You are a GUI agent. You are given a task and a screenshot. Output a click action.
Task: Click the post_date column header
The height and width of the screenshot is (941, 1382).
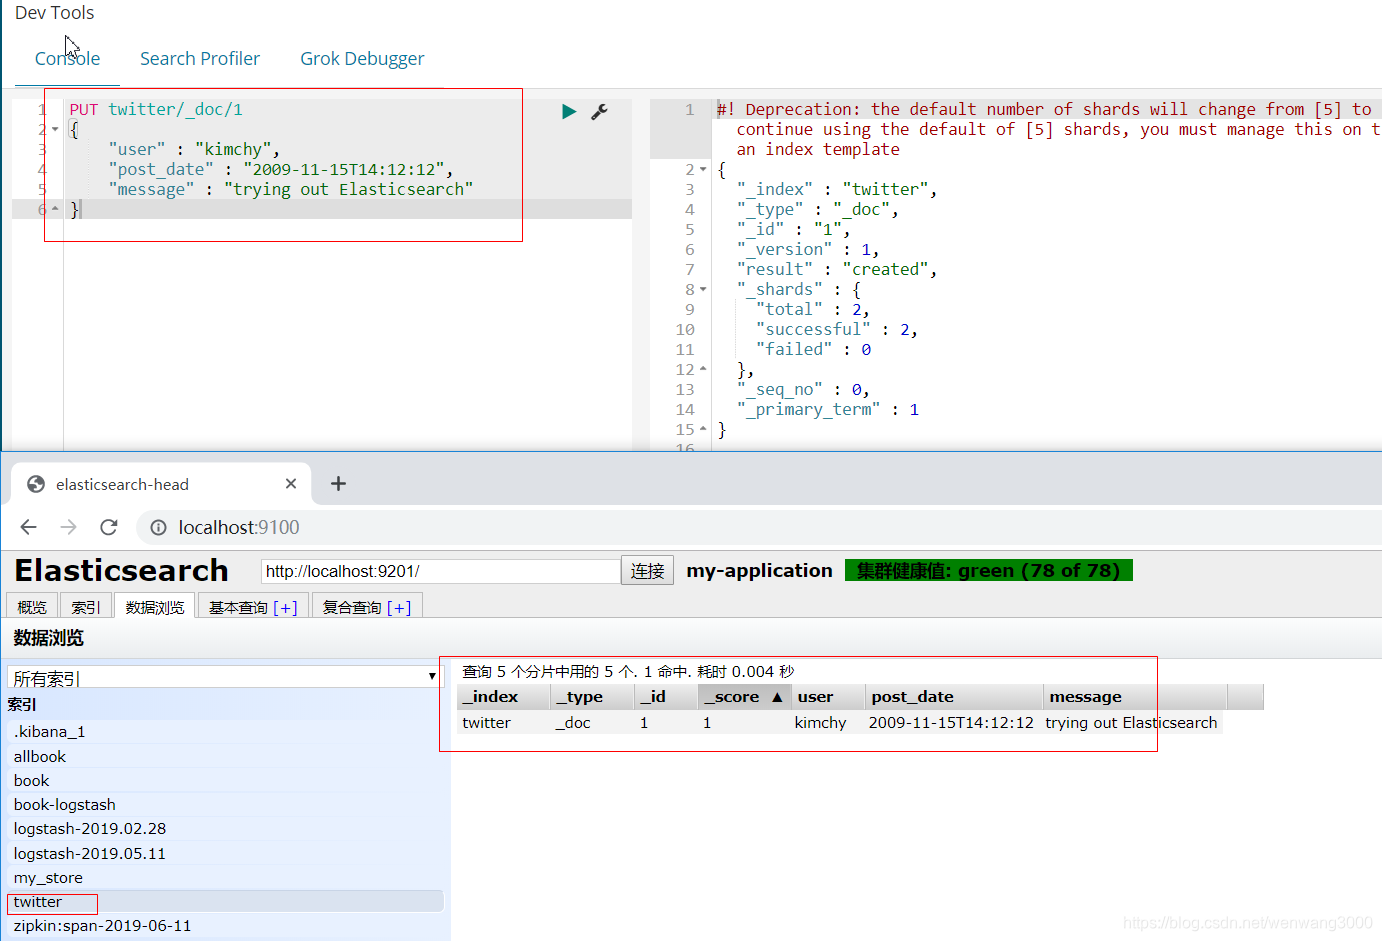(954, 697)
